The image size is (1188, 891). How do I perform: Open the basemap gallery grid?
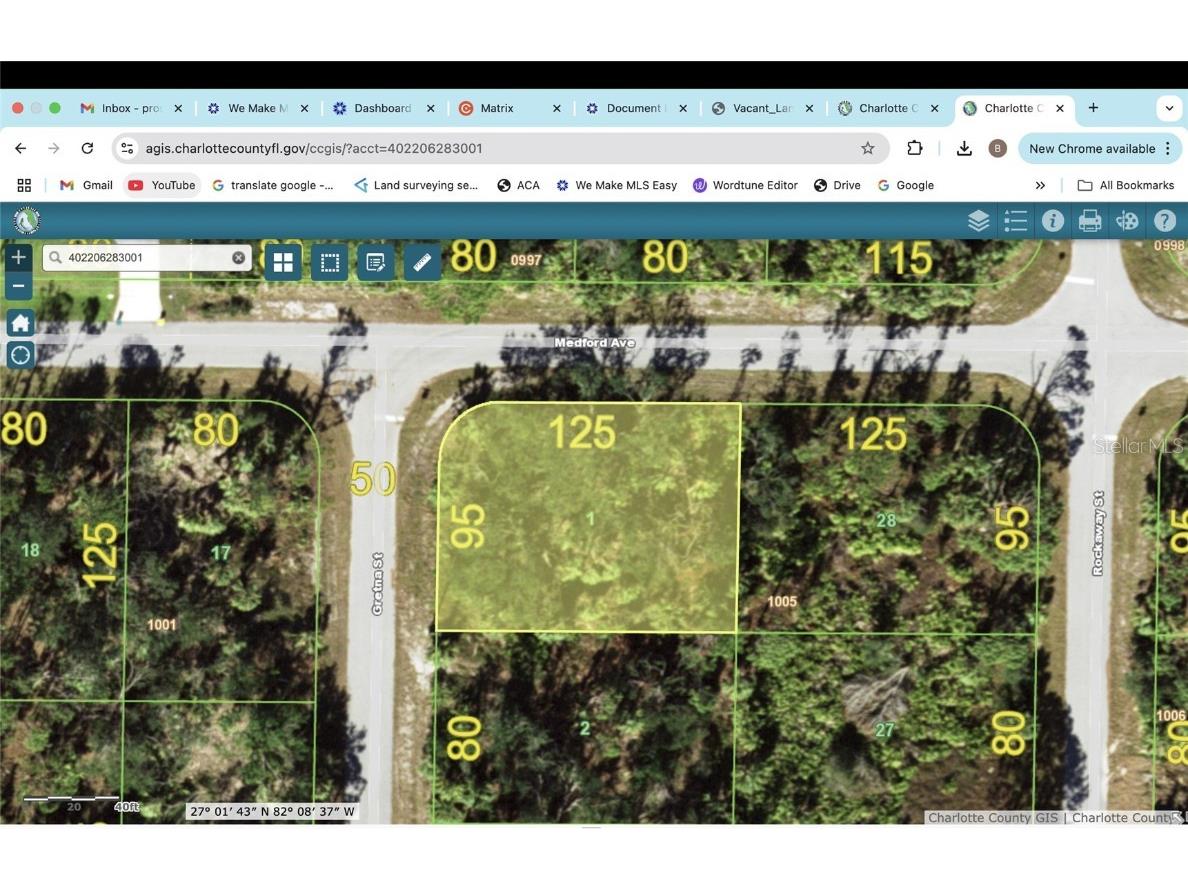click(283, 262)
